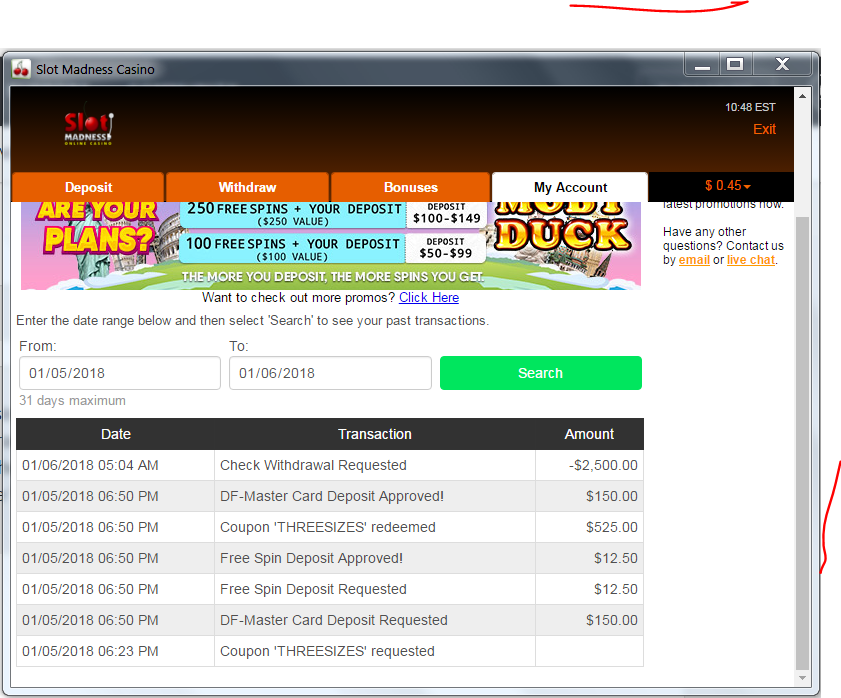Click the free spins promo banner

pos(330,246)
